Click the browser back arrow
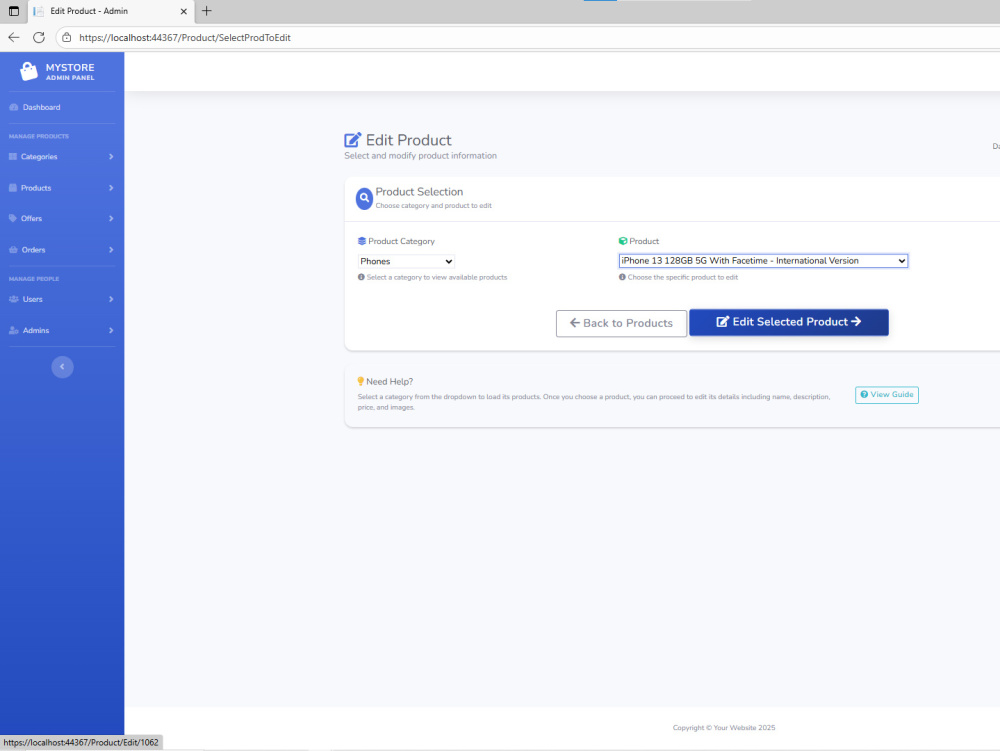 [x=14, y=38]
